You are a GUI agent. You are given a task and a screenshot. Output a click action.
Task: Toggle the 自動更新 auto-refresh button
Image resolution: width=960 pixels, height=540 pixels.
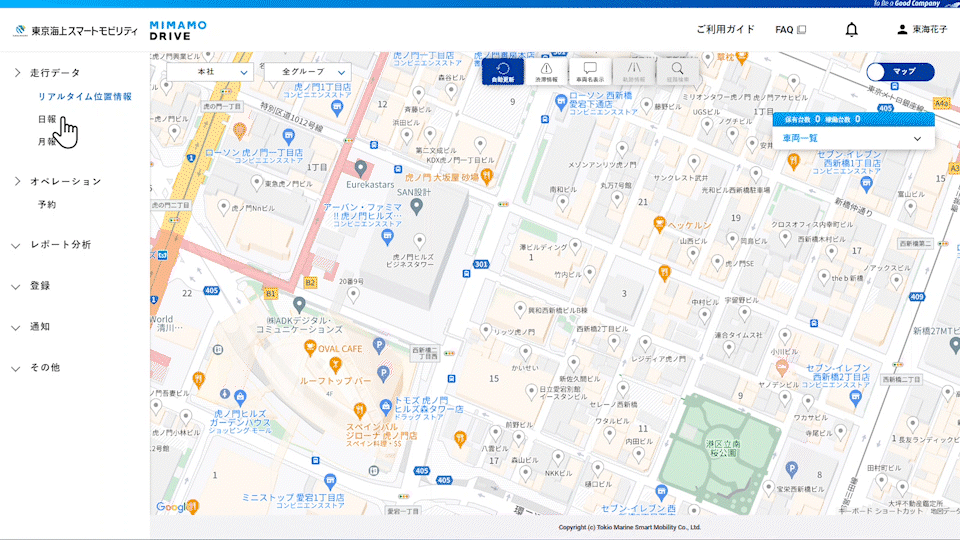click(503, 72)
